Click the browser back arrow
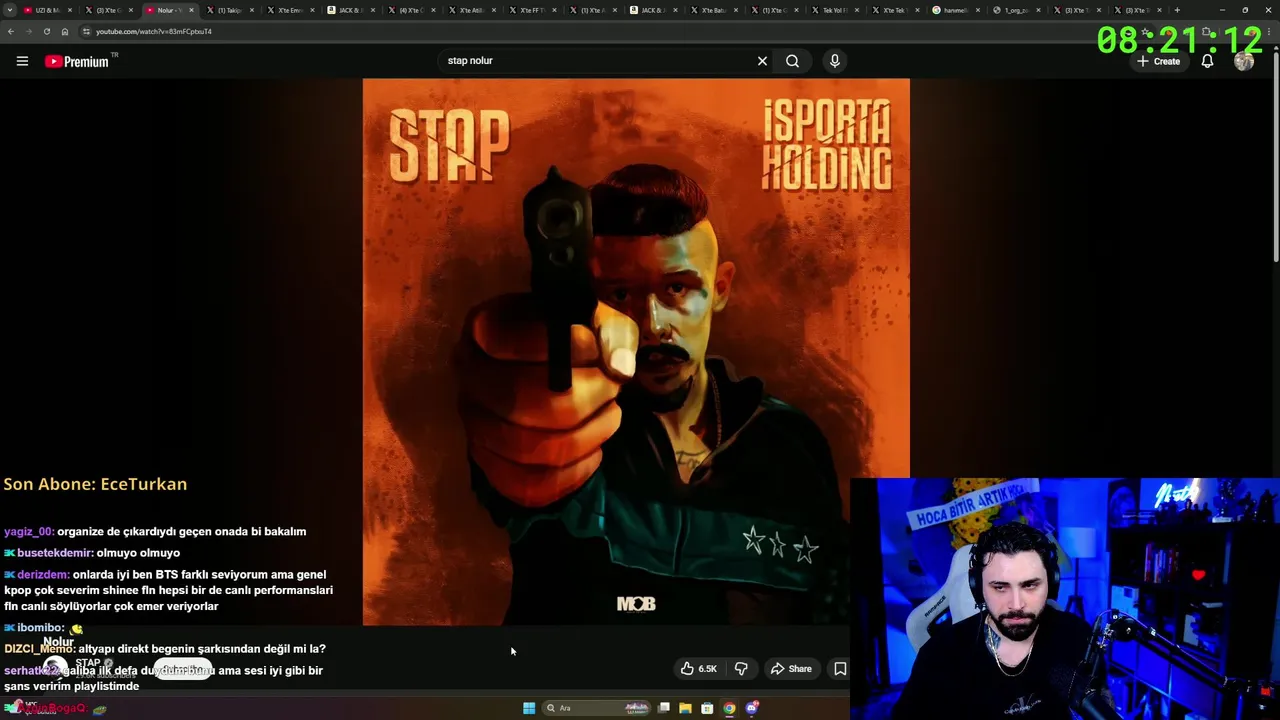This screenshot has width=1280, height=720. 10,31
